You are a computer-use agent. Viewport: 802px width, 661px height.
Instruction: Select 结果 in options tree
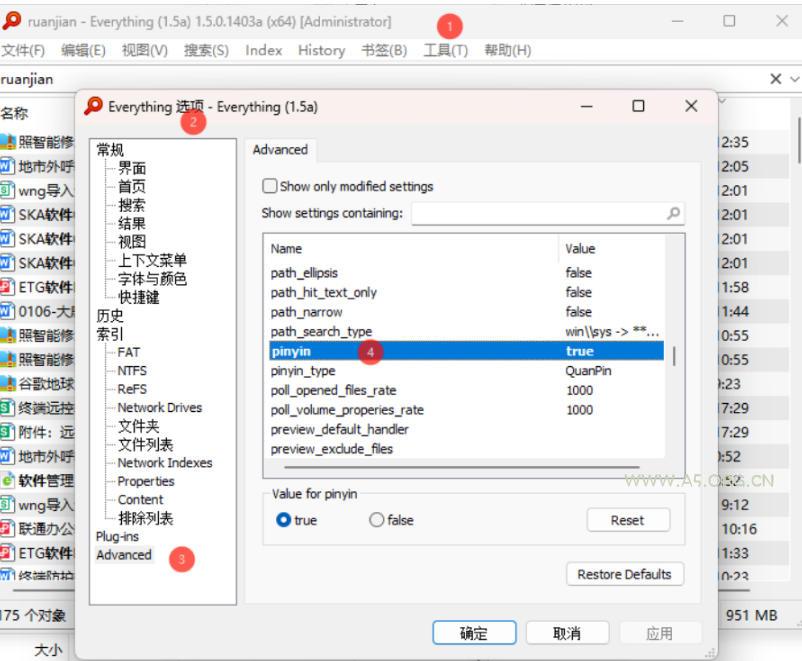point(132,224)
